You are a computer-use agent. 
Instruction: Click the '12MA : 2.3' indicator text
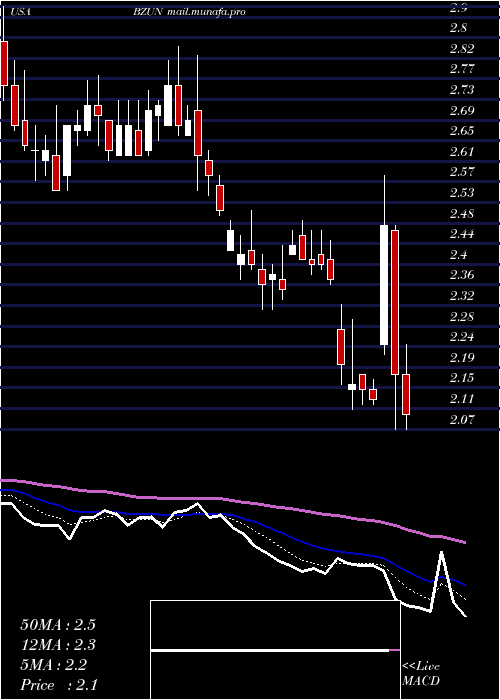(x=58, y=645)
